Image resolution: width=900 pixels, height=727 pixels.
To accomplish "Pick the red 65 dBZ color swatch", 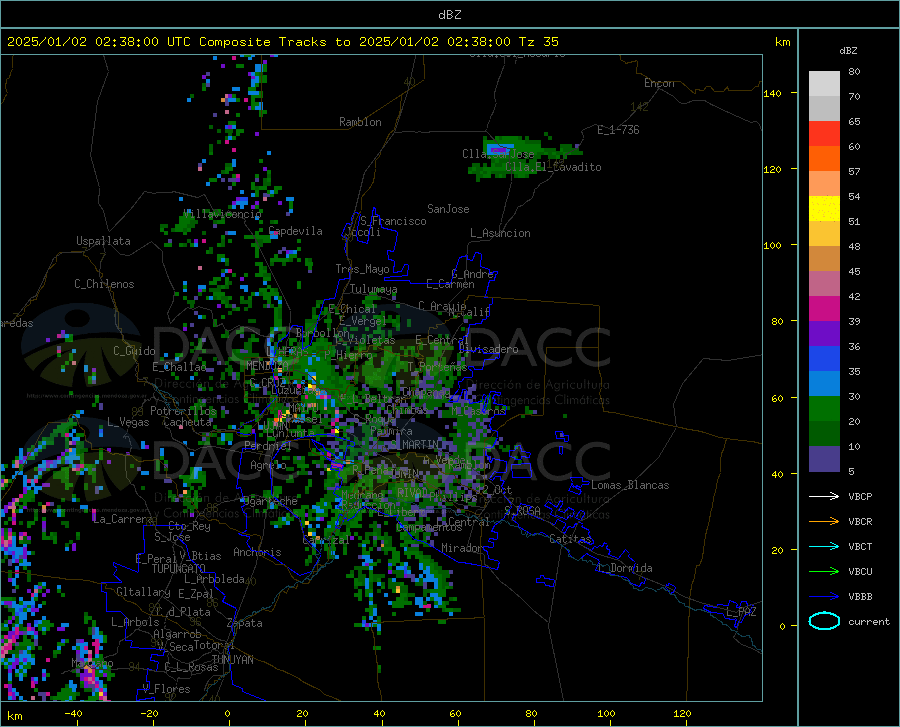I will click(824, 134).
